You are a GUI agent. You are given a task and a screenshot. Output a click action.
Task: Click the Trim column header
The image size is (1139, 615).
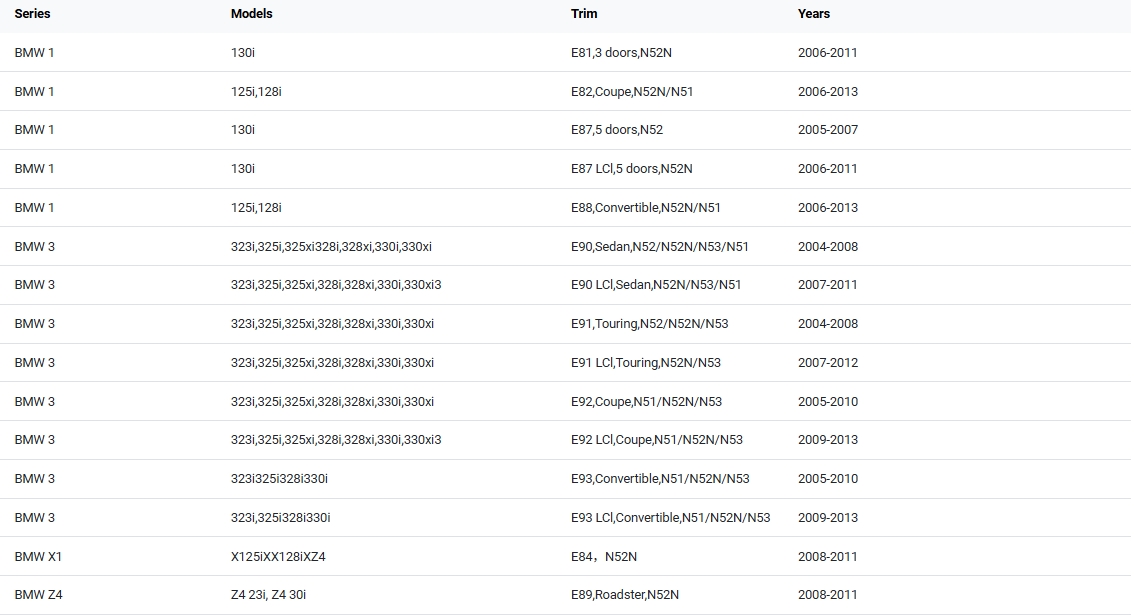pyautogui.click(x=584, y=14)
